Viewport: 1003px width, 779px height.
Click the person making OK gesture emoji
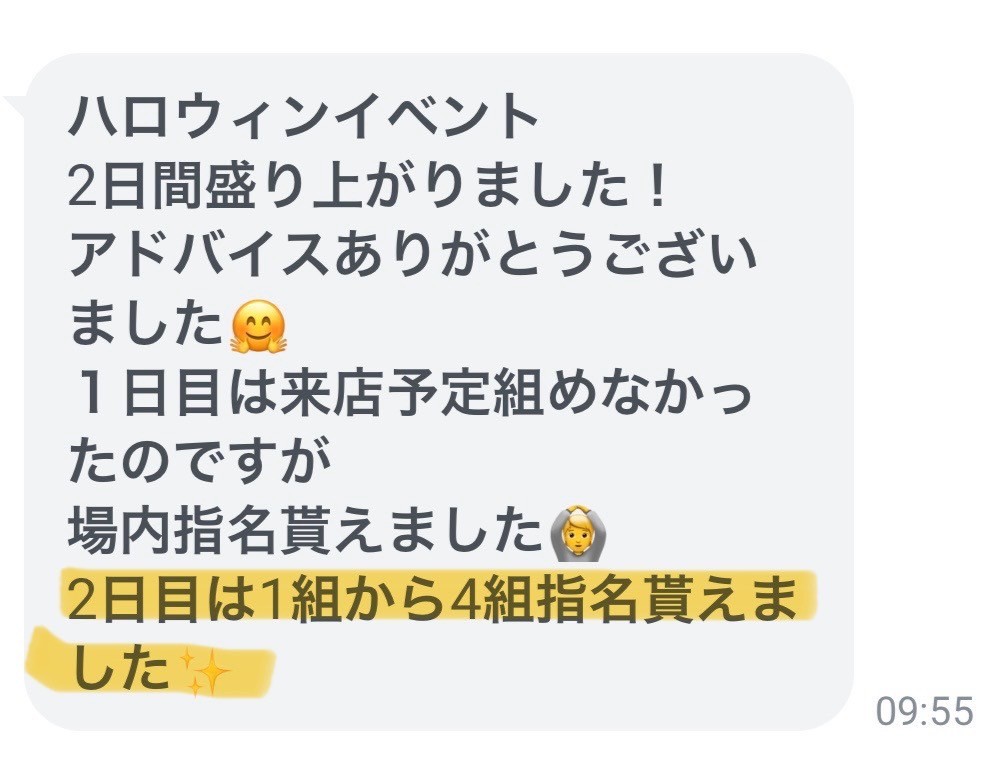(x=579, y=533)
